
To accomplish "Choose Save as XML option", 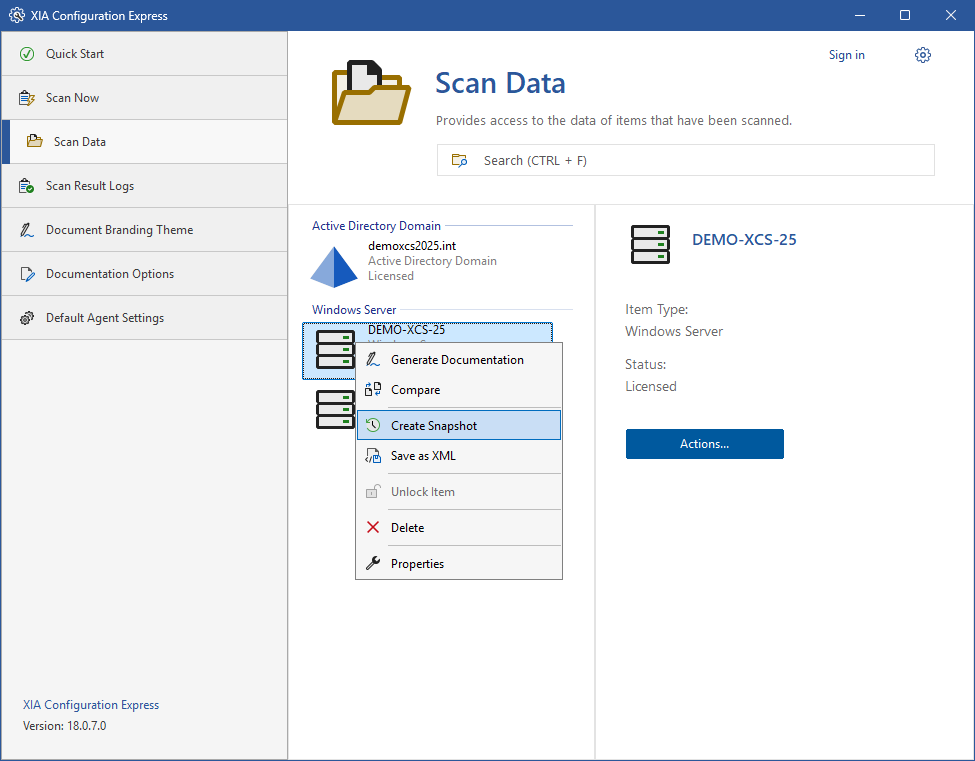I will (x=423, y=456).
